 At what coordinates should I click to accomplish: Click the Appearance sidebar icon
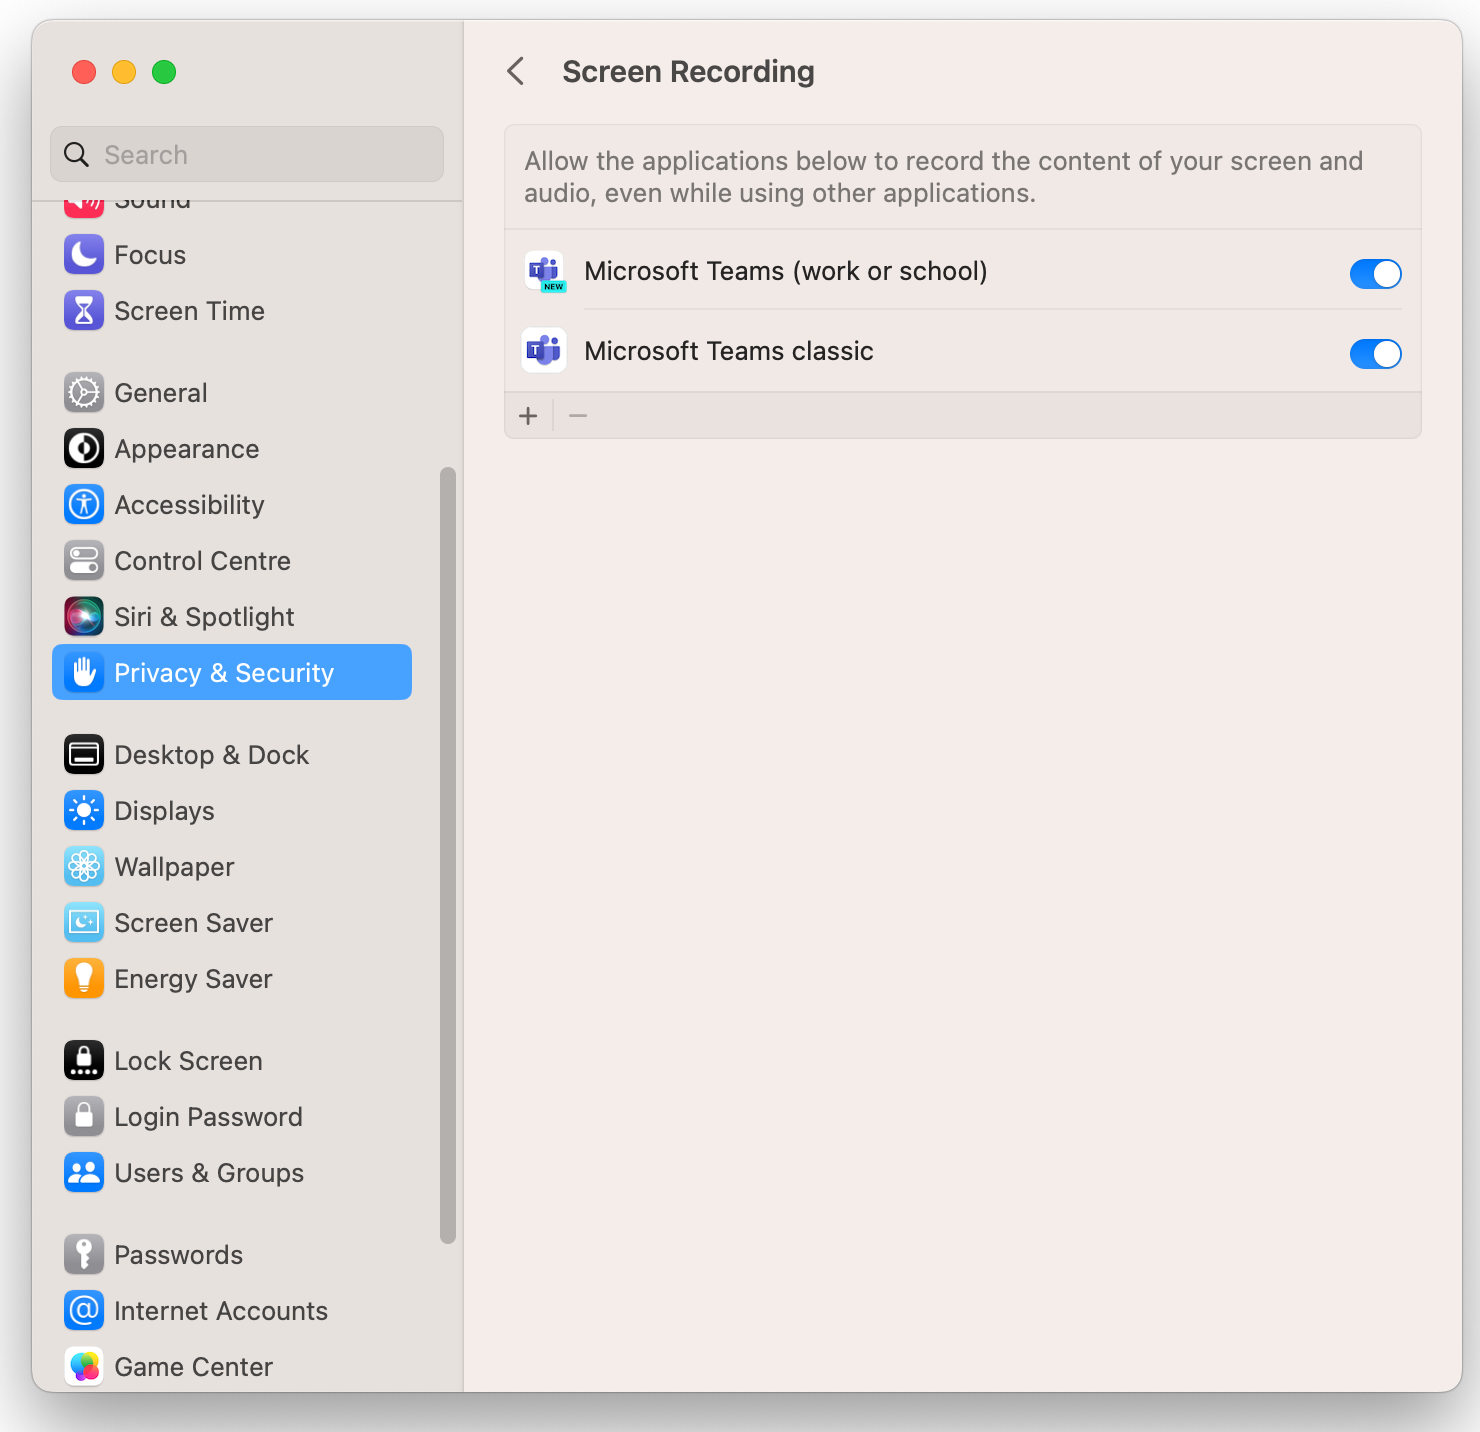click(x=84, y=448)
